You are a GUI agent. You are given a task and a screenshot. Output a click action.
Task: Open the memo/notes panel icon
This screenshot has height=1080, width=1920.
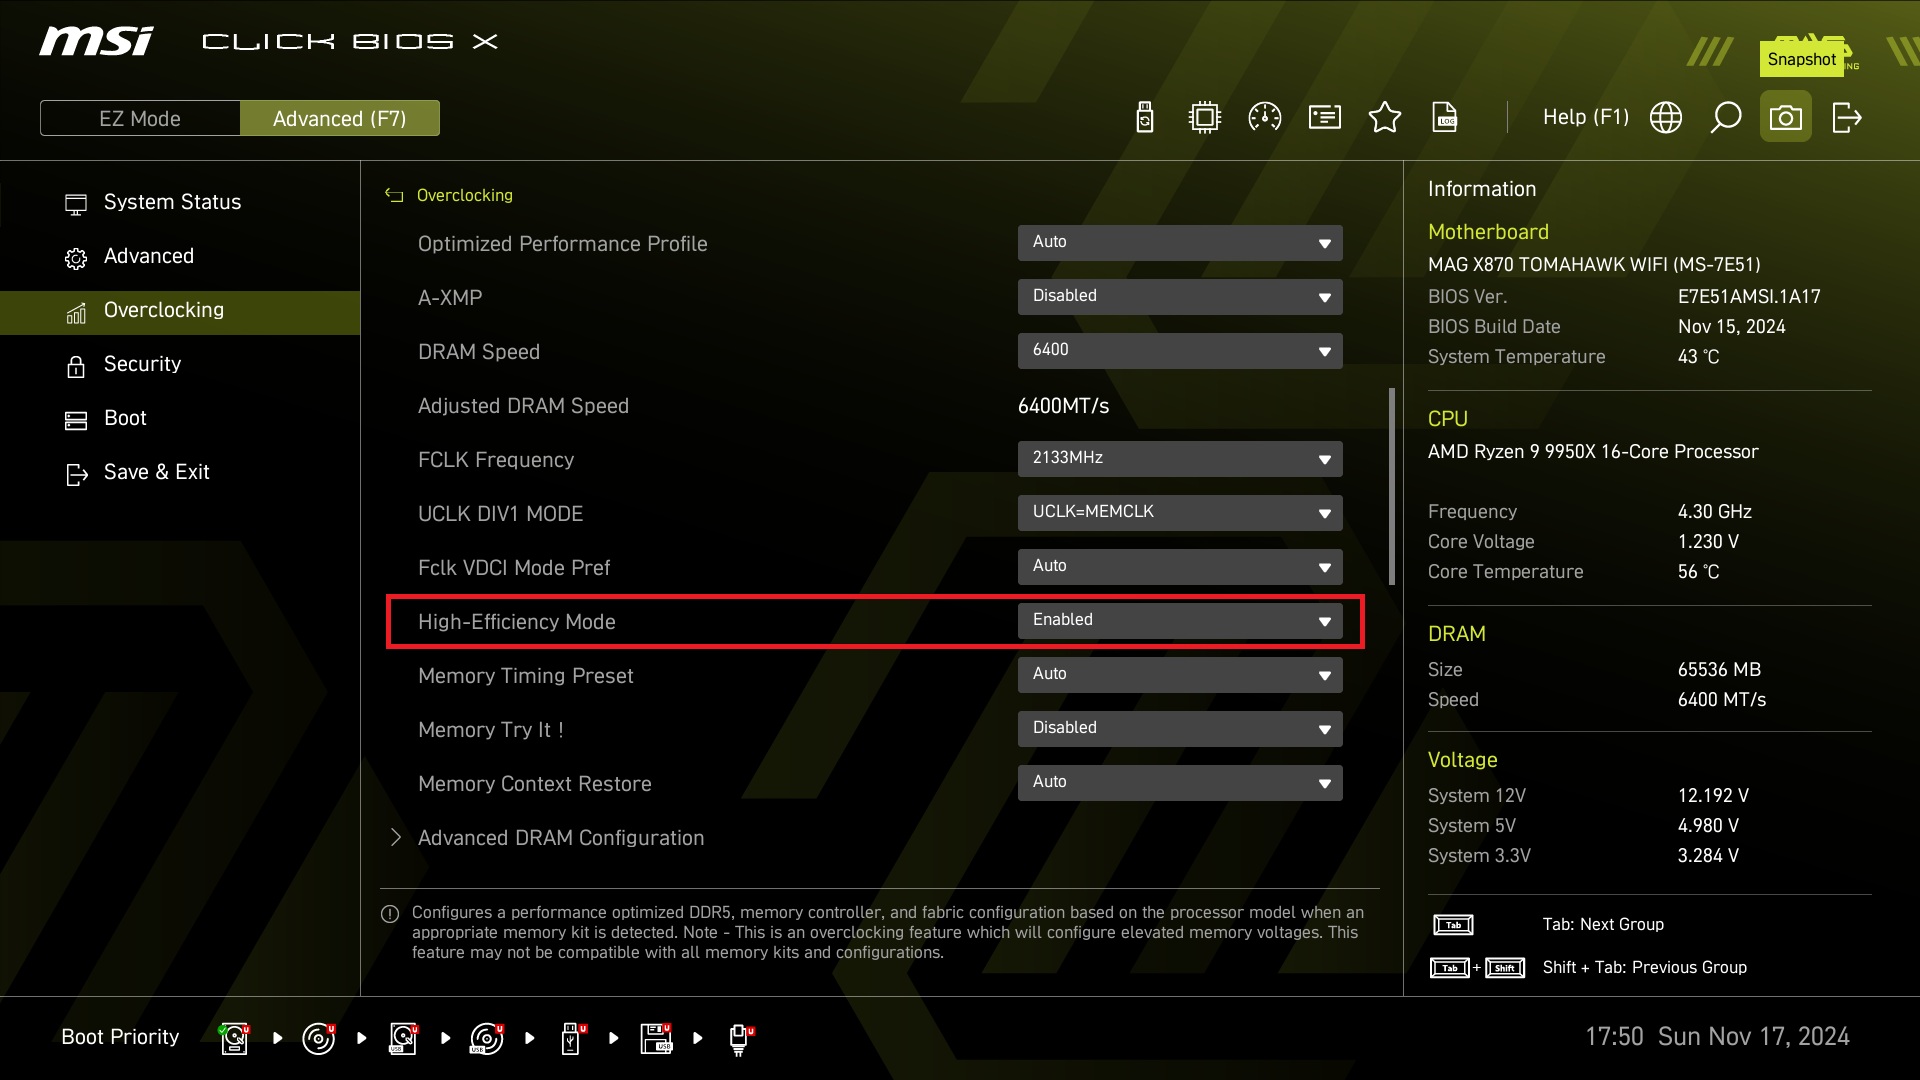[1324, 117]
